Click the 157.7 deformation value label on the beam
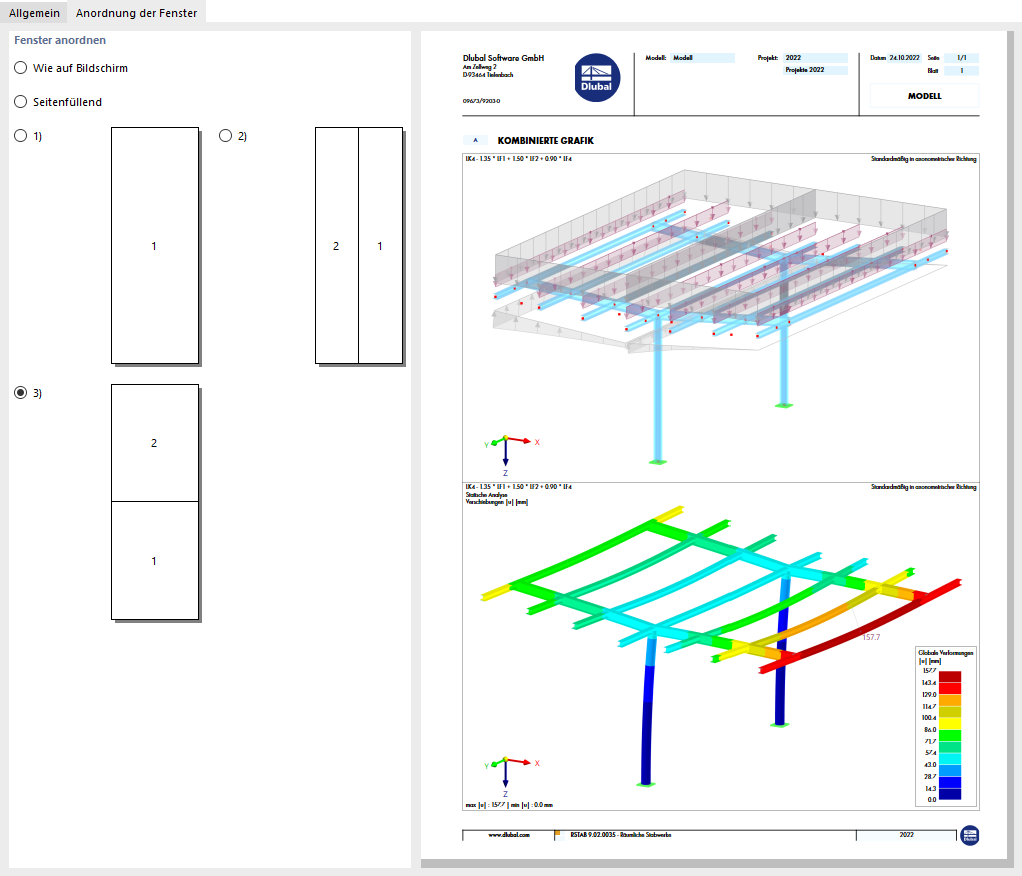Image resolution: width=1022 pixels, height=876 pixels. 871,637
